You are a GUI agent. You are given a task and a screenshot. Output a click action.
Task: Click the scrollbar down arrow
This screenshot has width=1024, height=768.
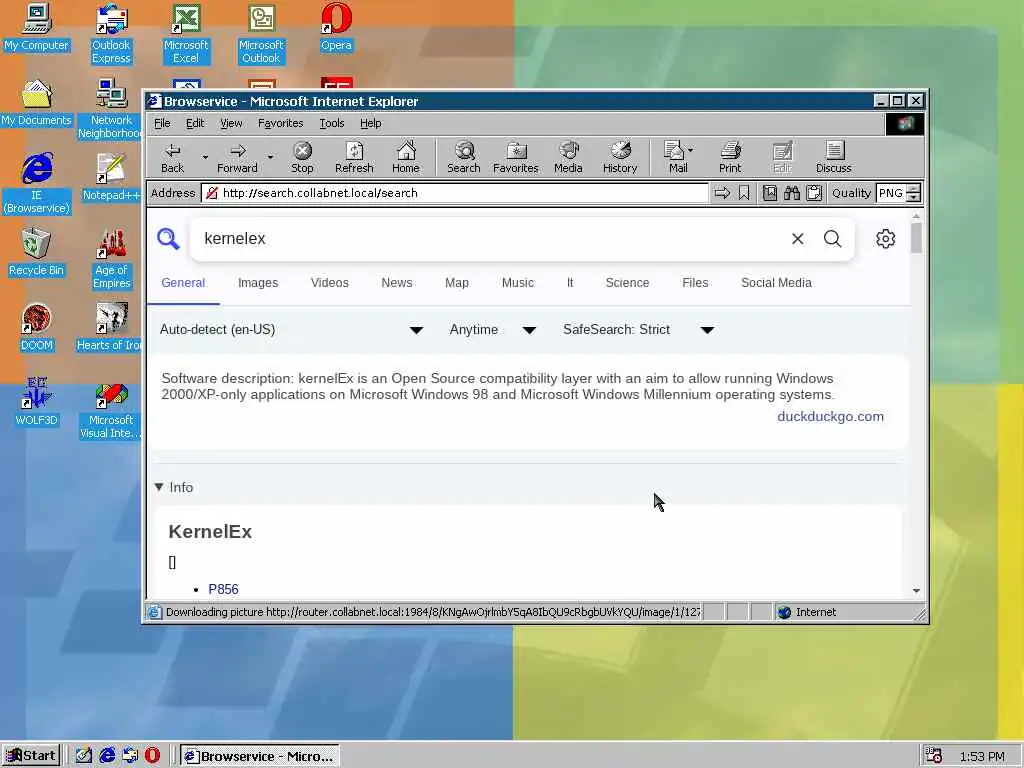coord(916,590)
